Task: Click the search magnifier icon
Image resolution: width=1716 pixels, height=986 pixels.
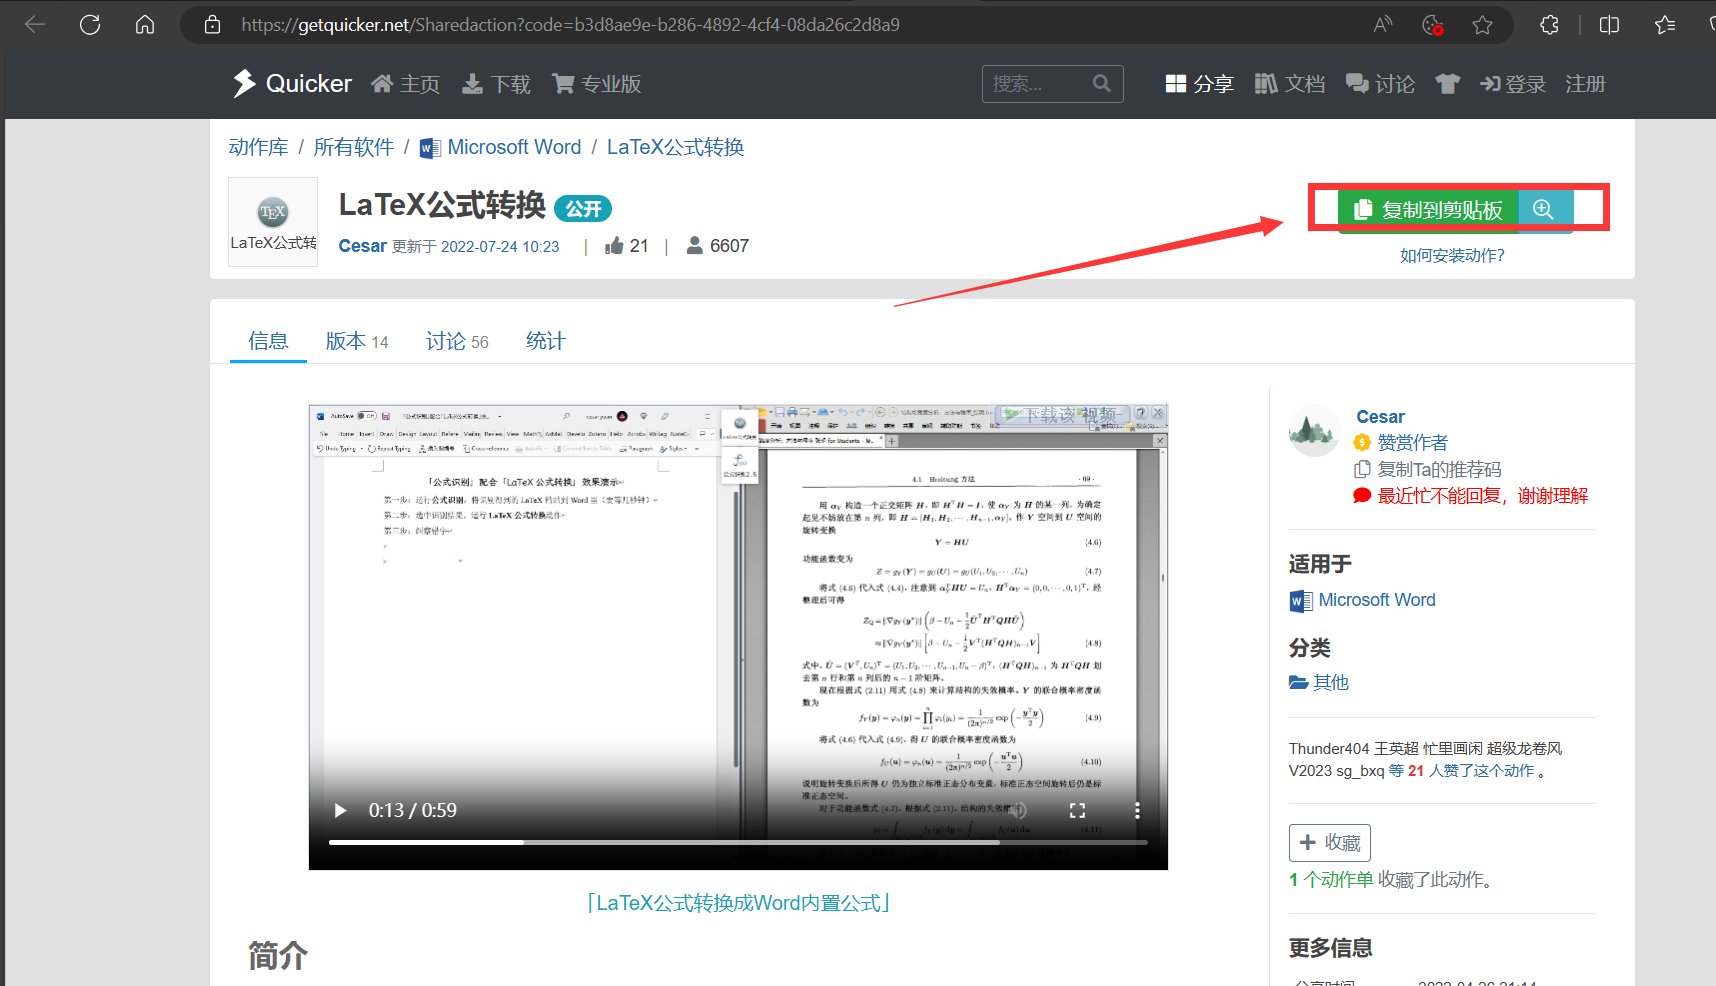Action: coord(1102,84)
